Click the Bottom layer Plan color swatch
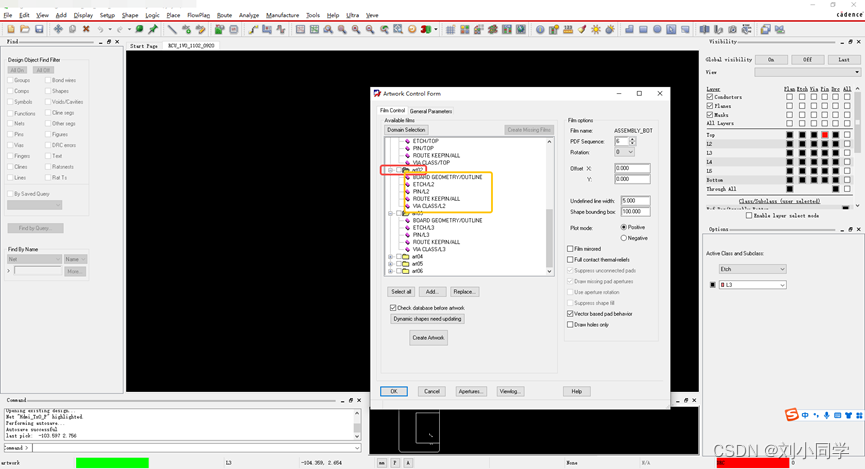The image size is (865, 469). 789,180
